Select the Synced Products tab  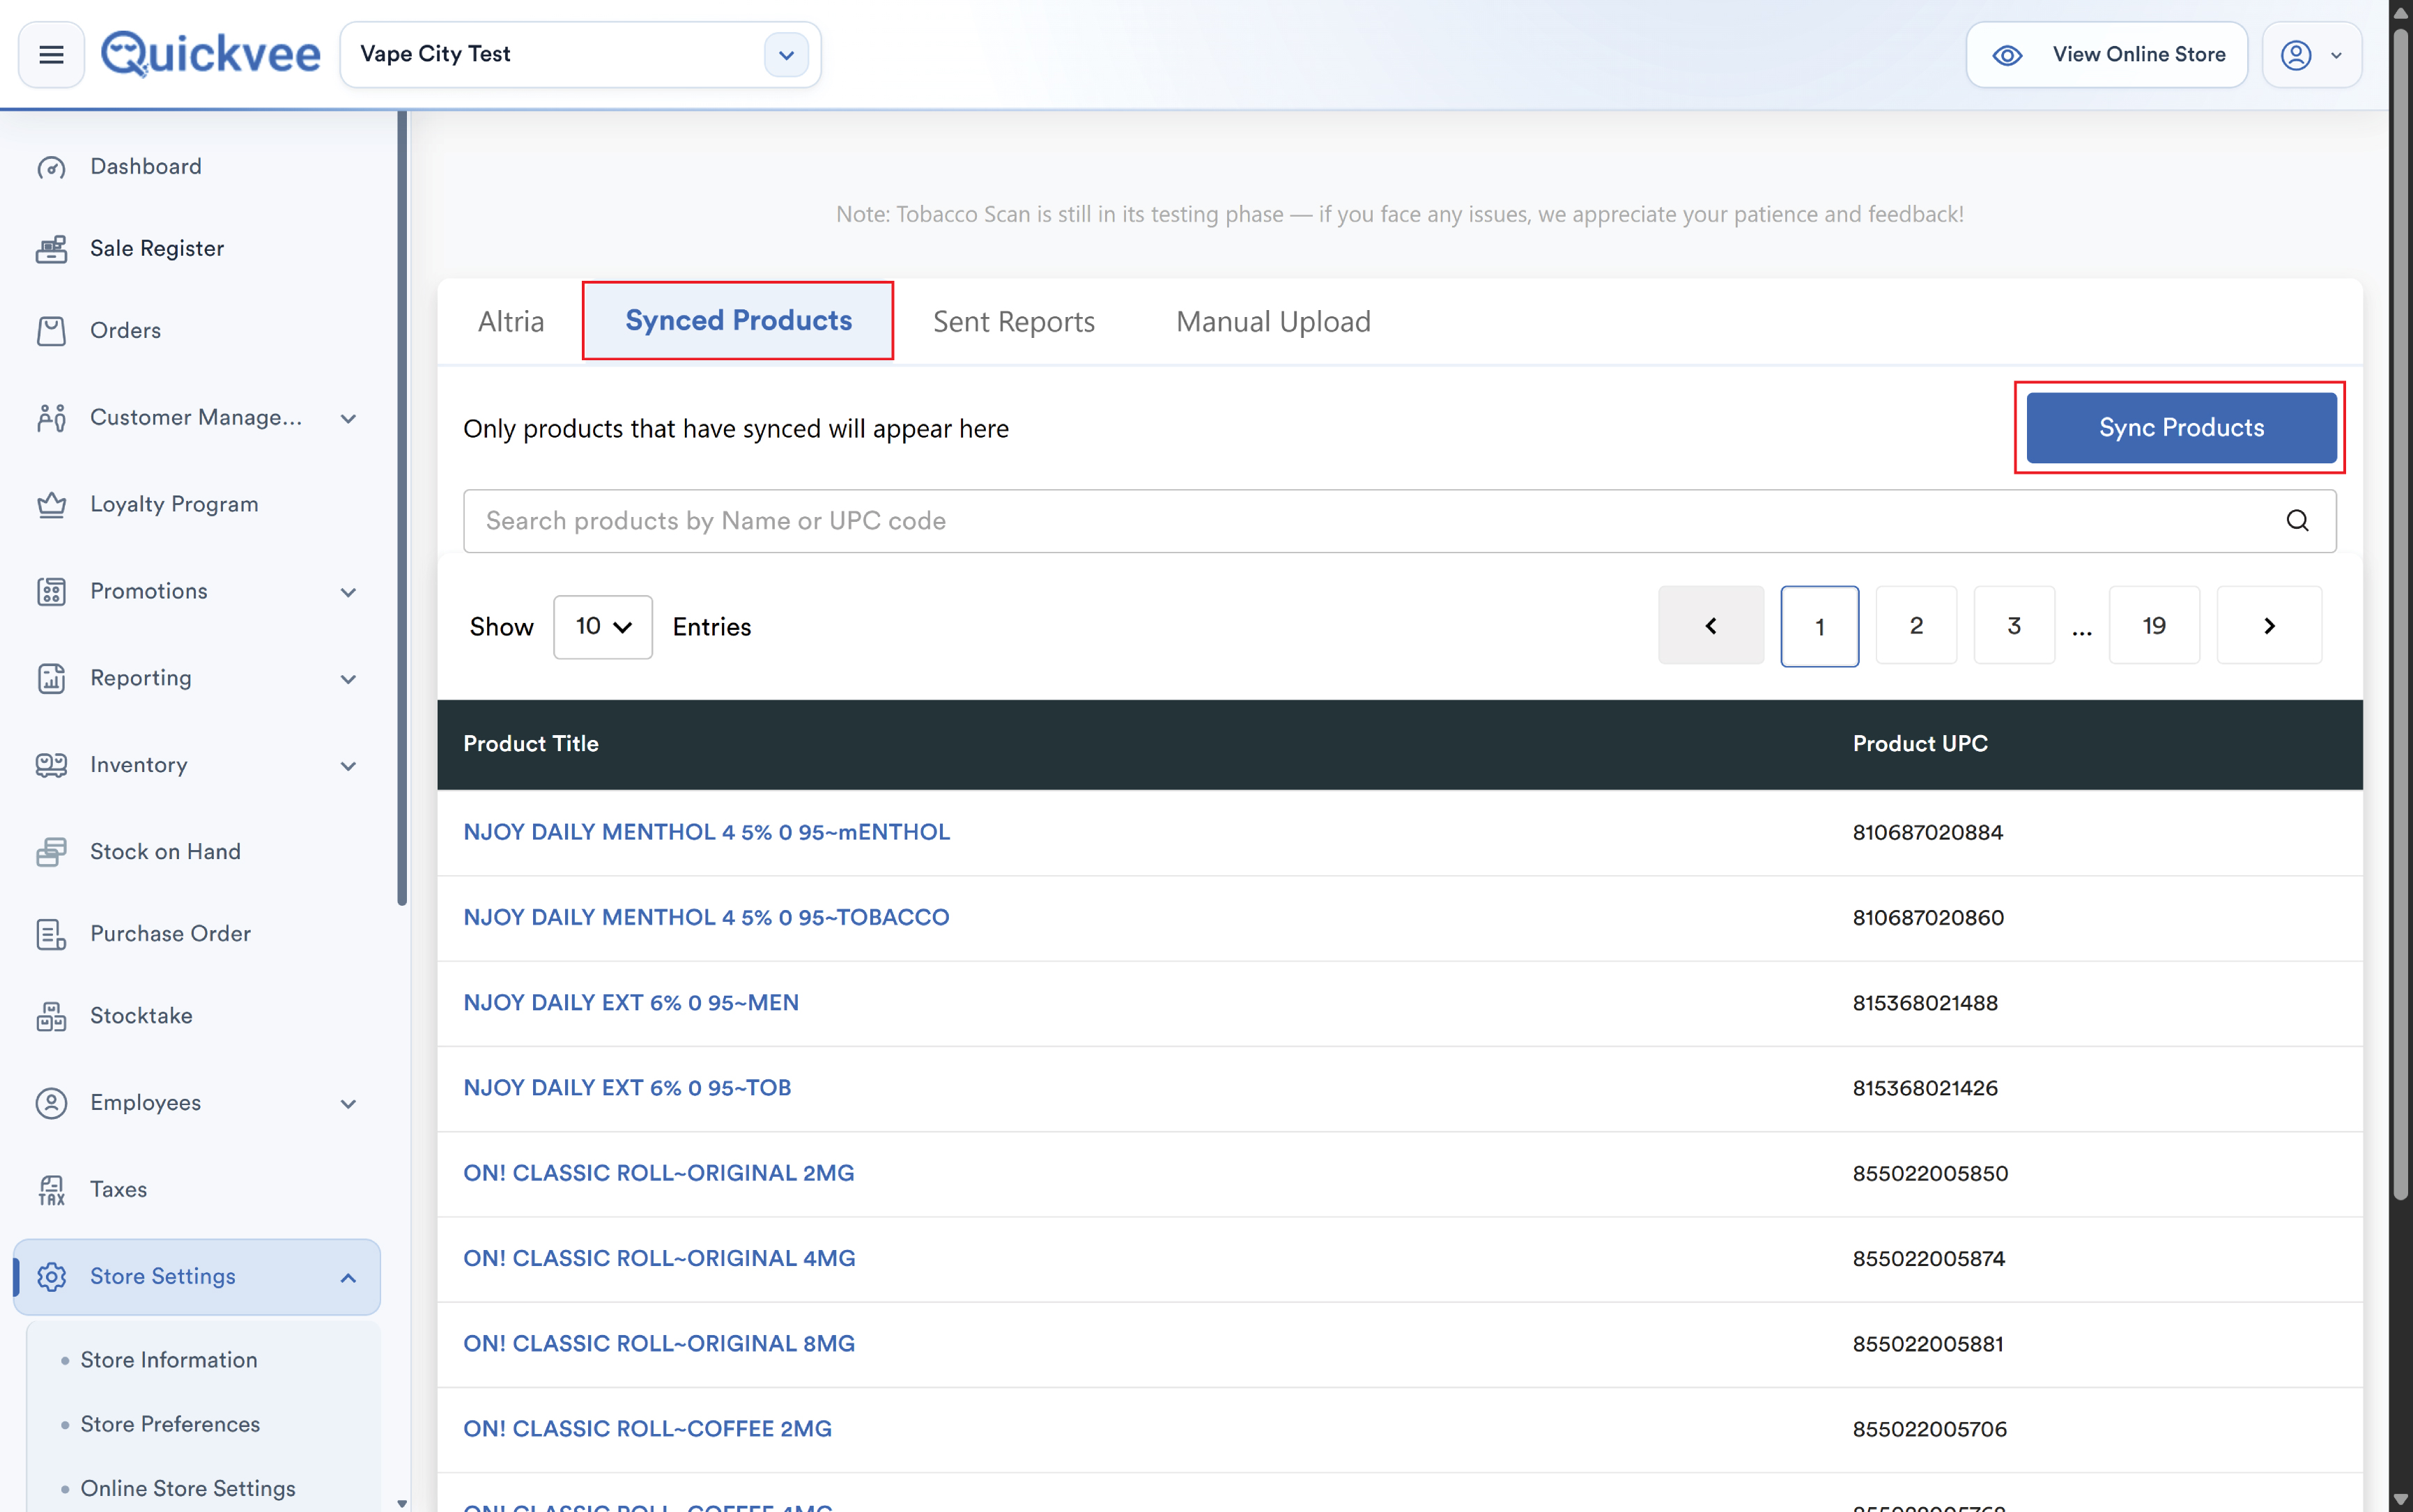pyautogui.click(x=738, y=321)
